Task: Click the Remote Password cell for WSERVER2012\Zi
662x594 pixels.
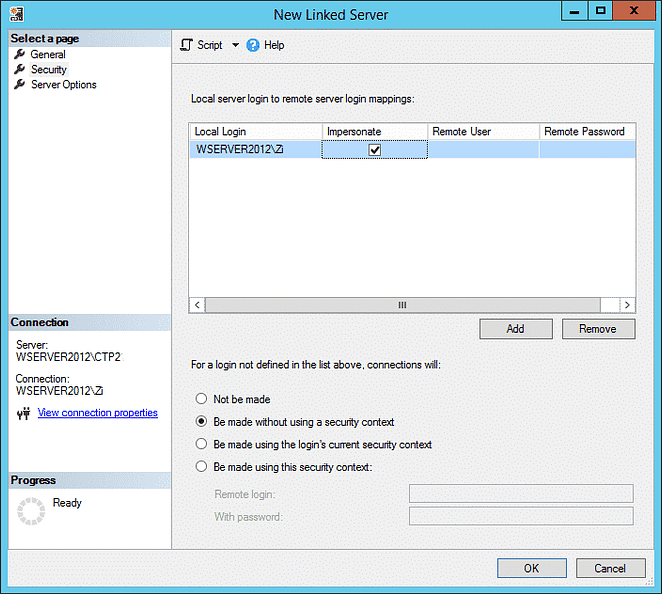Action: tap(588, 149)
